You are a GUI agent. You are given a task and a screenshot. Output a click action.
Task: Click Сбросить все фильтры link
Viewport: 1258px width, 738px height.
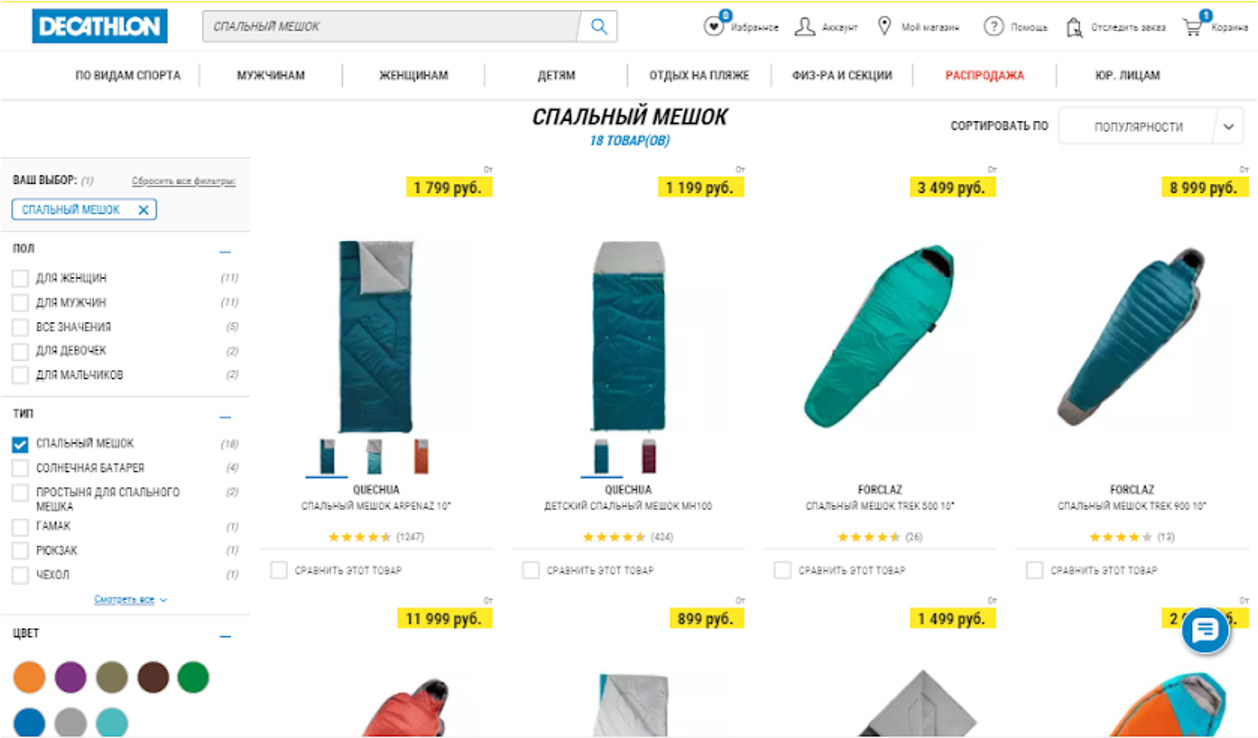(x=184, y=181)
